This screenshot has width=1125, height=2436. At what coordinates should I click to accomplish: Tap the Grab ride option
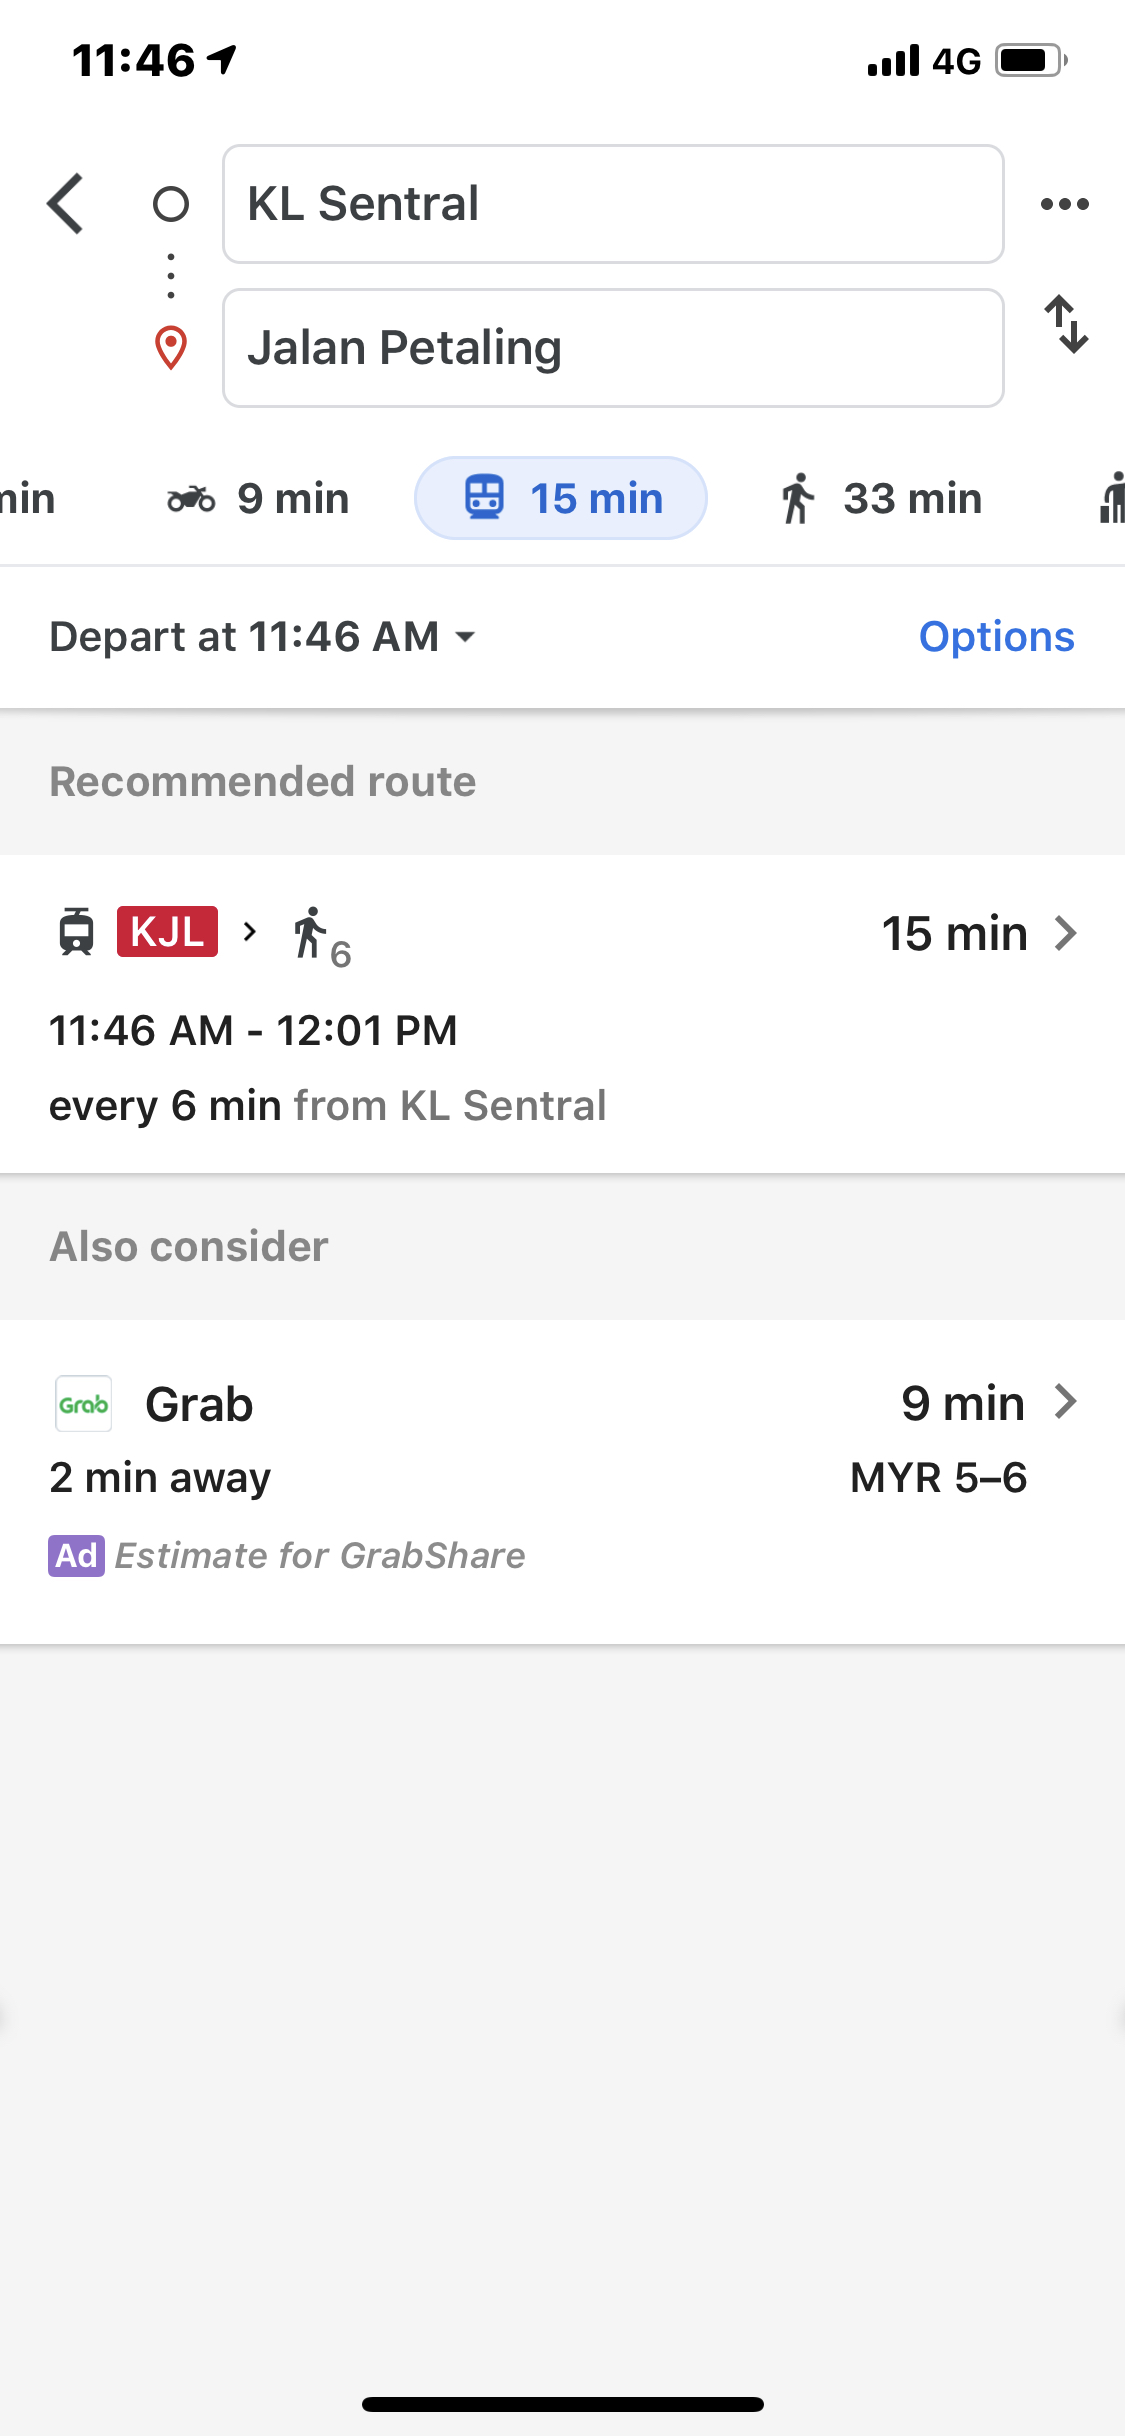199,1404
